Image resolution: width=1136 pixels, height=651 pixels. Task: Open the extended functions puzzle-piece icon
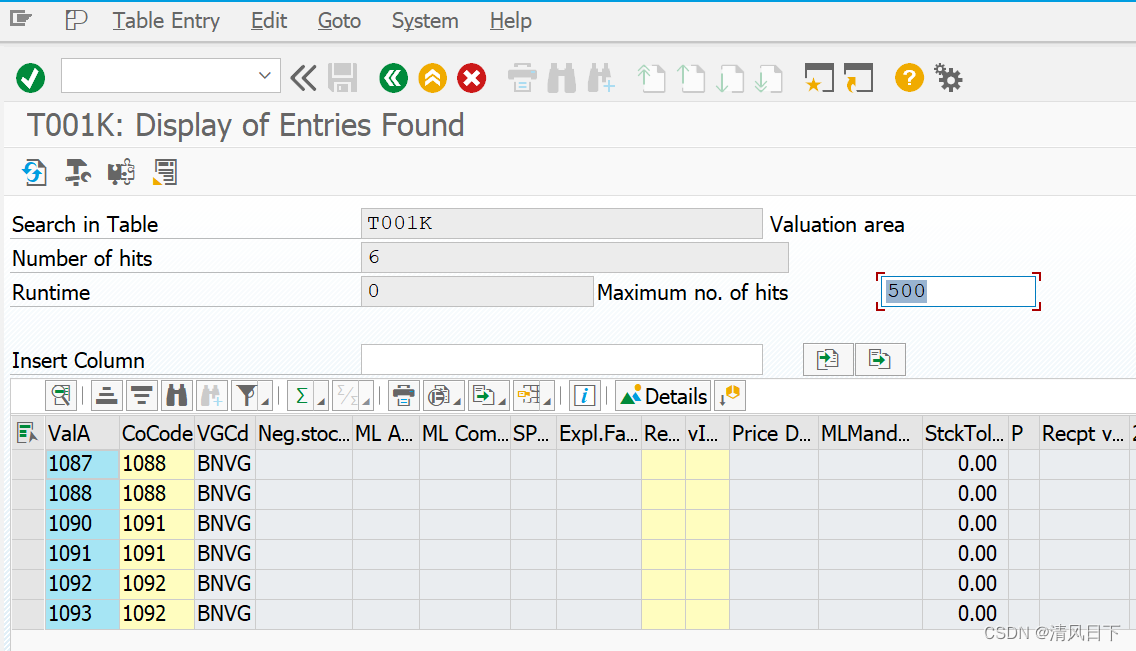(121, 172)
